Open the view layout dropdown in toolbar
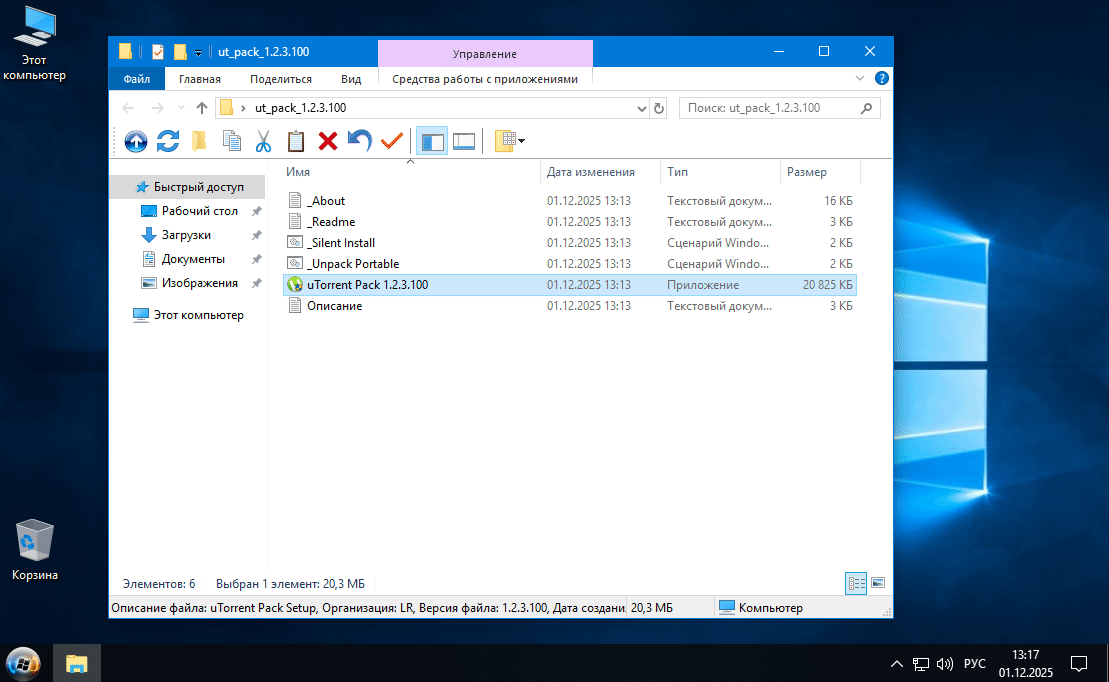The image size is (1109, 682). point(510,142)
